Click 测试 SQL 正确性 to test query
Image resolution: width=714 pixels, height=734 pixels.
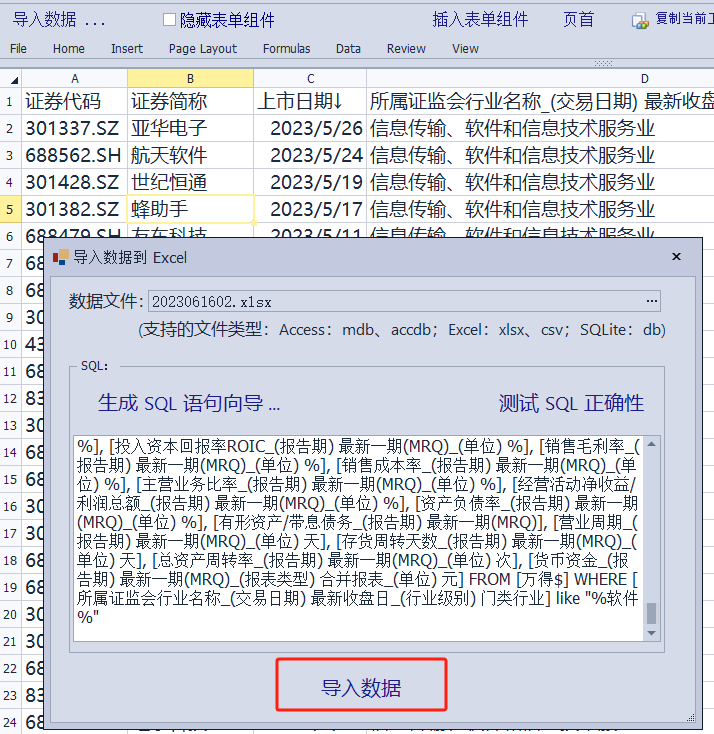[571, 403]
